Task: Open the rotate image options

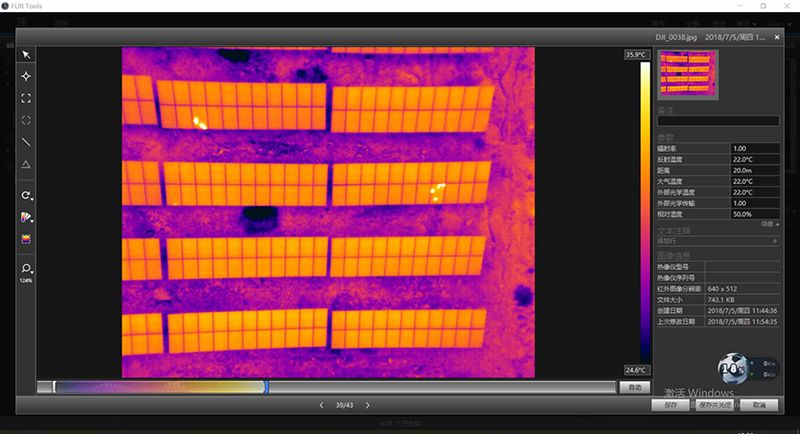Action: [x=27, y=195]
